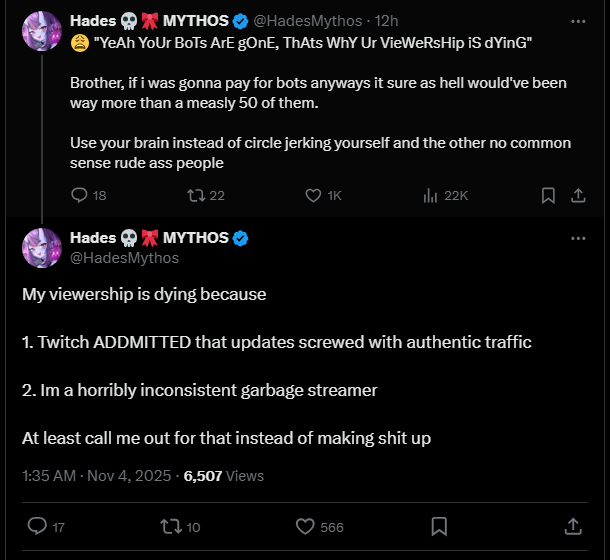Open more options for top tweet
Image resolution: width=610 pixels, height=560 pixels.
578,20
